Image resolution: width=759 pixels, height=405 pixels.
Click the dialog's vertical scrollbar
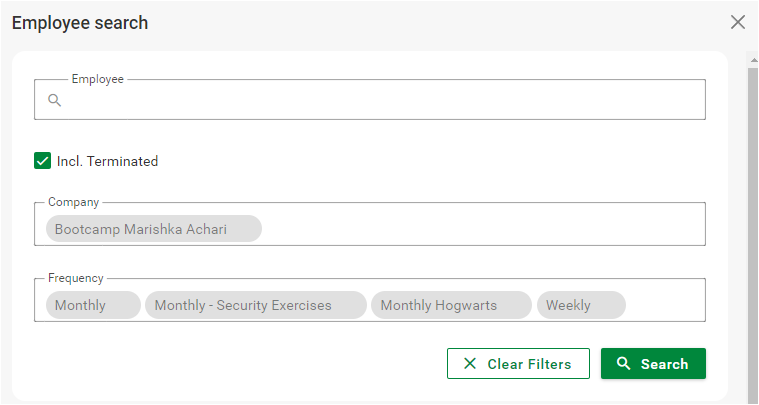752,230
